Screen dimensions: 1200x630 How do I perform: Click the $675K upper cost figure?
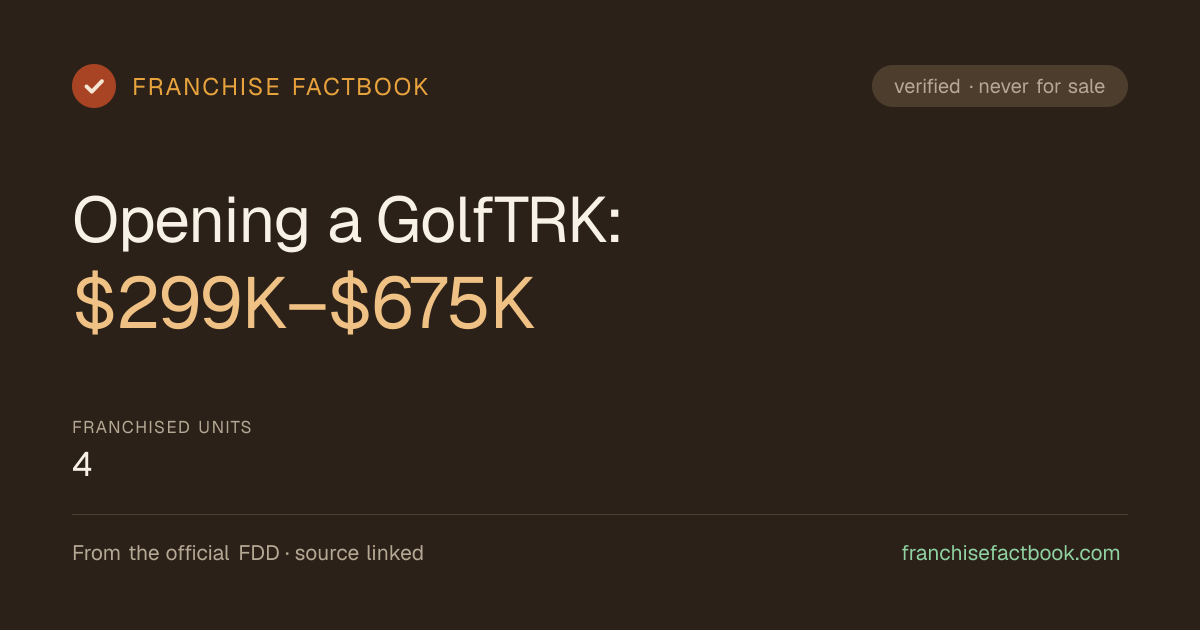coord(433,306)
